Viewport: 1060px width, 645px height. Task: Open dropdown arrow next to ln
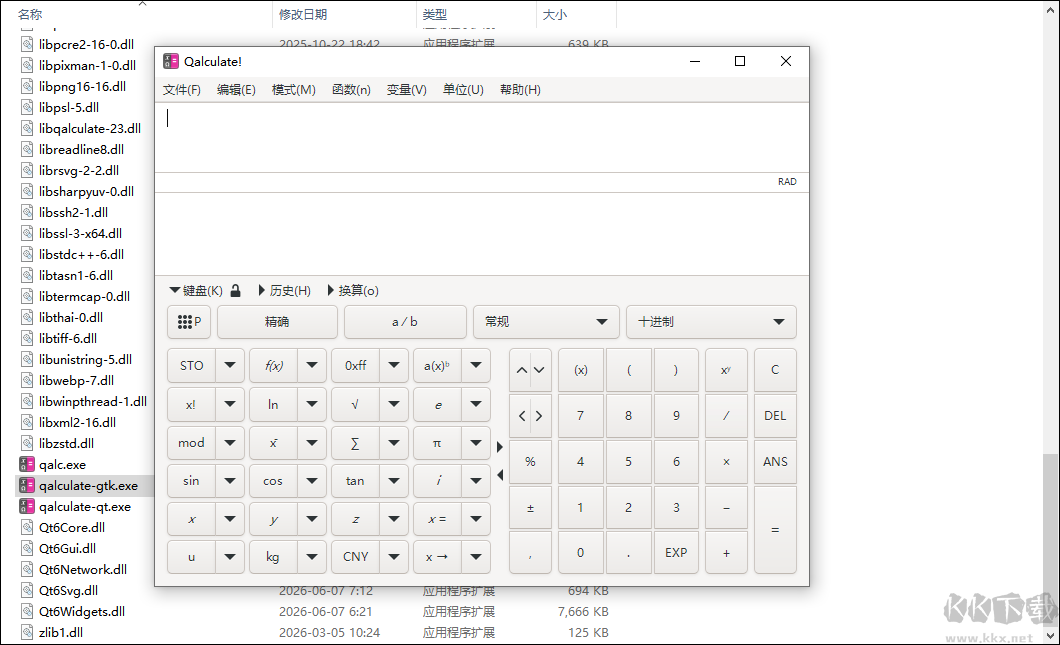(312, 404)
